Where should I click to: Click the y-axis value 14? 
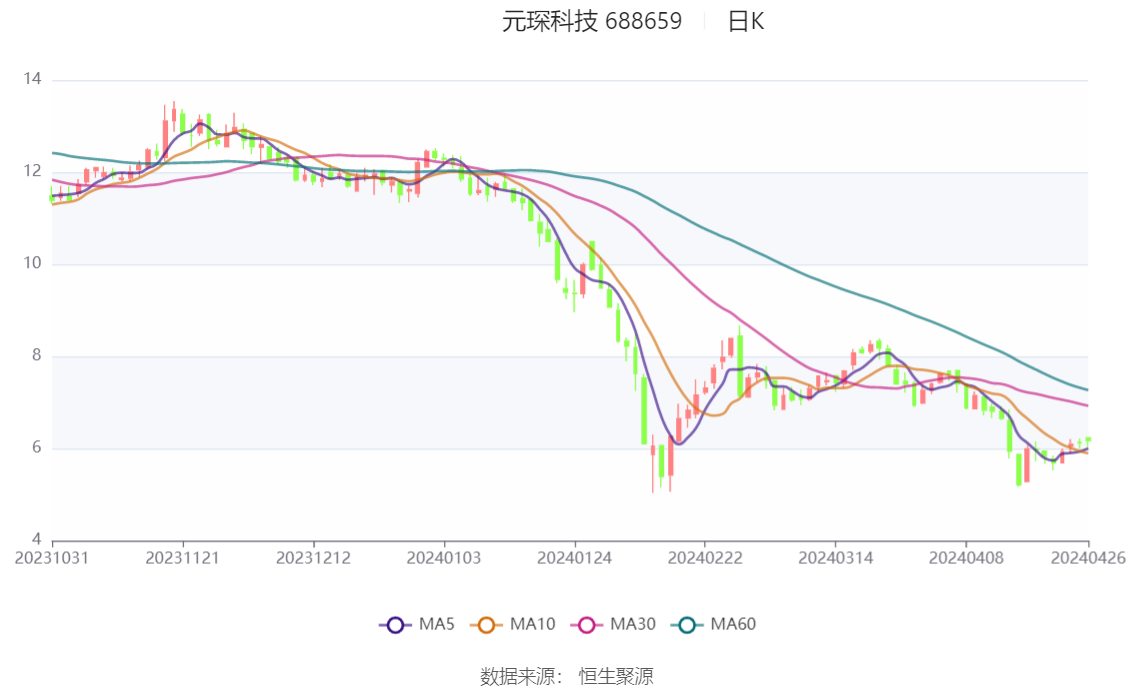point(33,79)
